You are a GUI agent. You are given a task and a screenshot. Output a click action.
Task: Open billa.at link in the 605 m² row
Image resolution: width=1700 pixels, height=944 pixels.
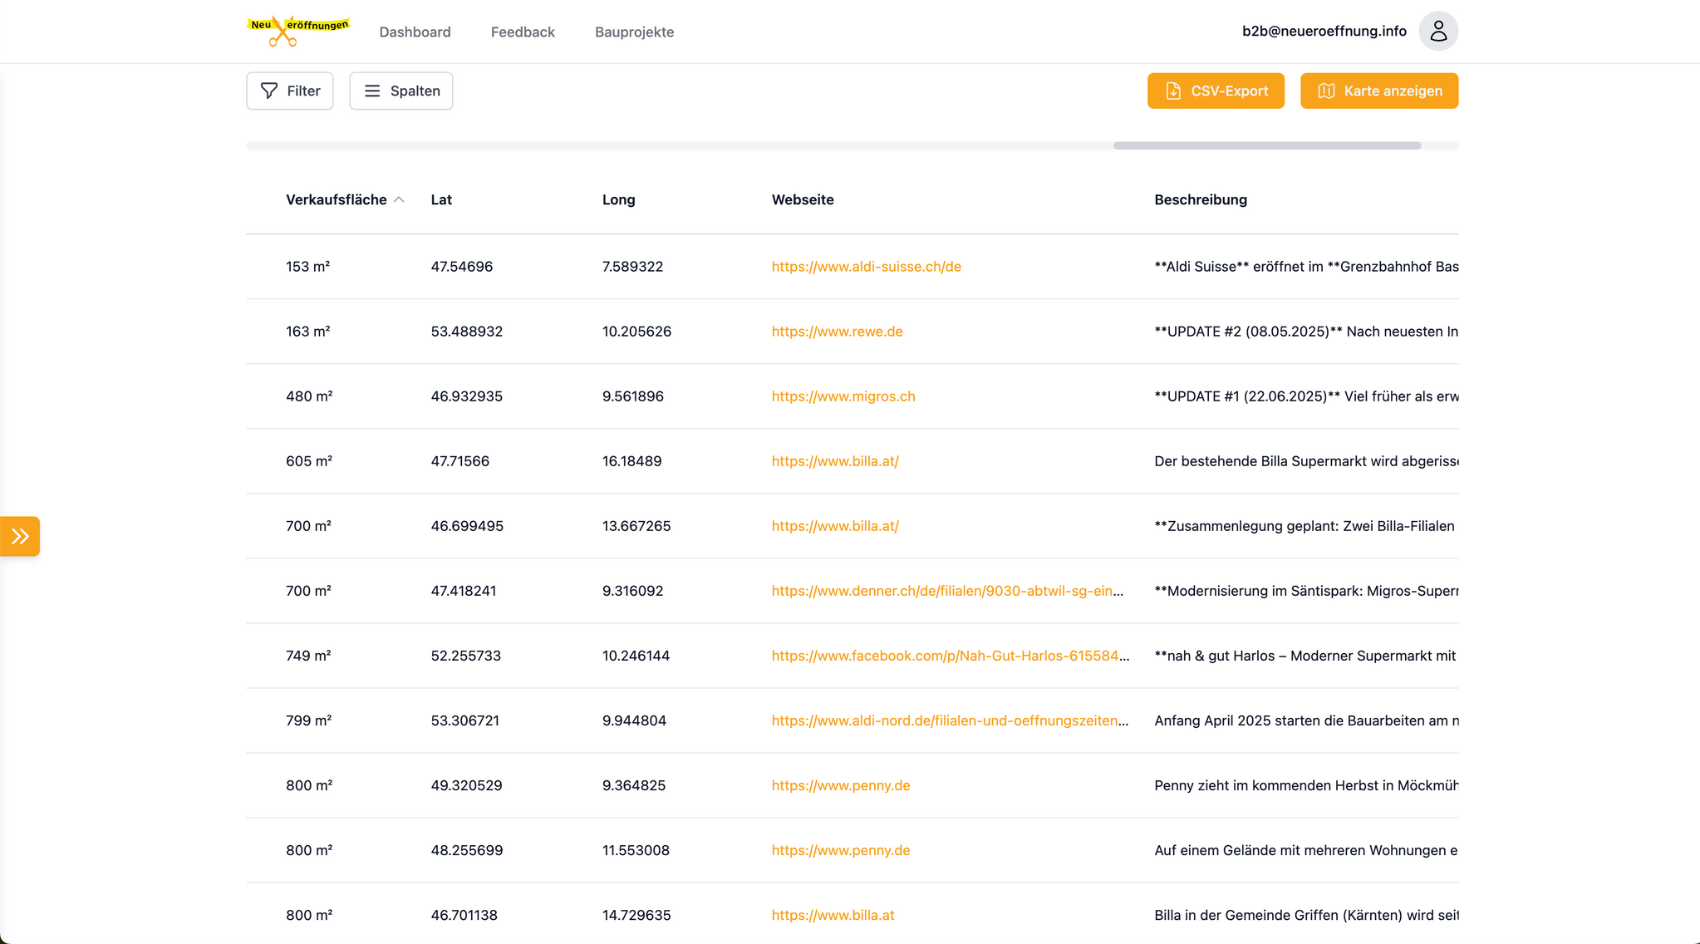tap(835, 461)
